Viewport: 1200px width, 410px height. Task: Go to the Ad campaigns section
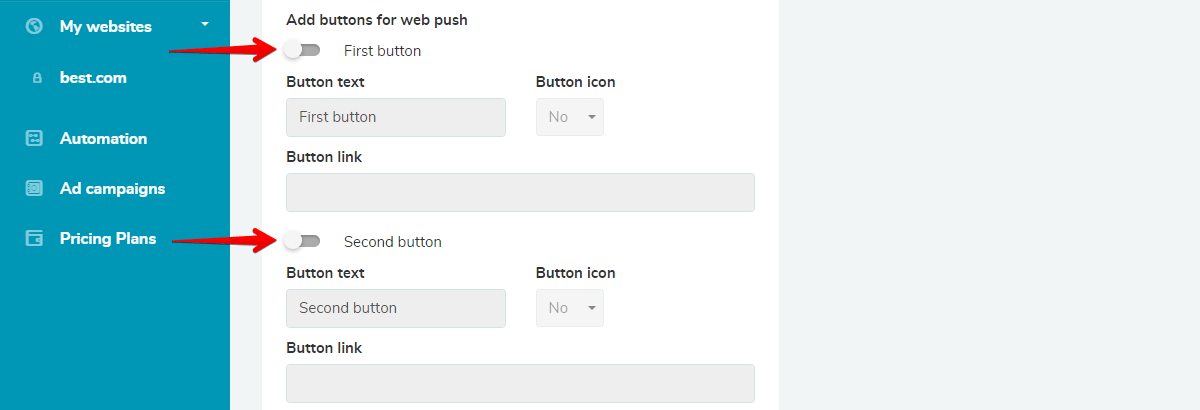[x=112, y=188]
